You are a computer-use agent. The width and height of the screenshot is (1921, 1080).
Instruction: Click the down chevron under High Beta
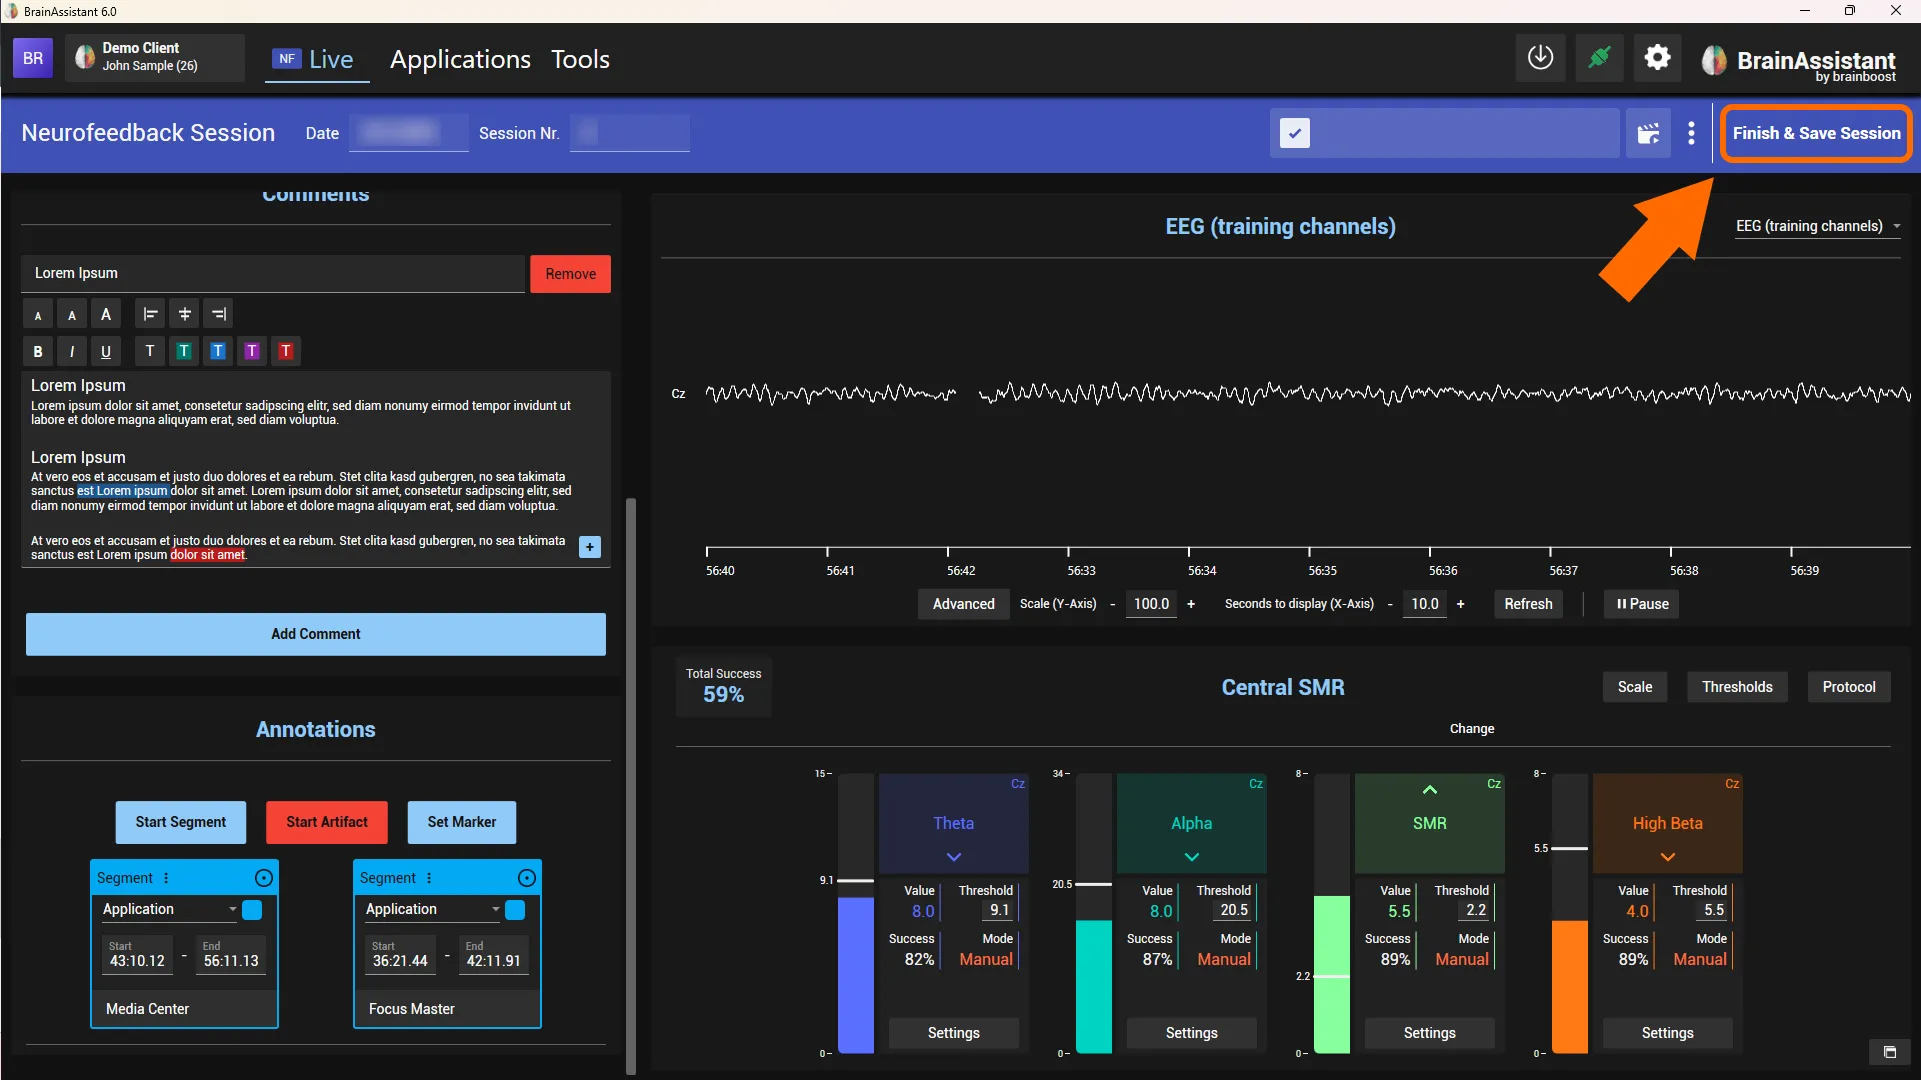1668,857
